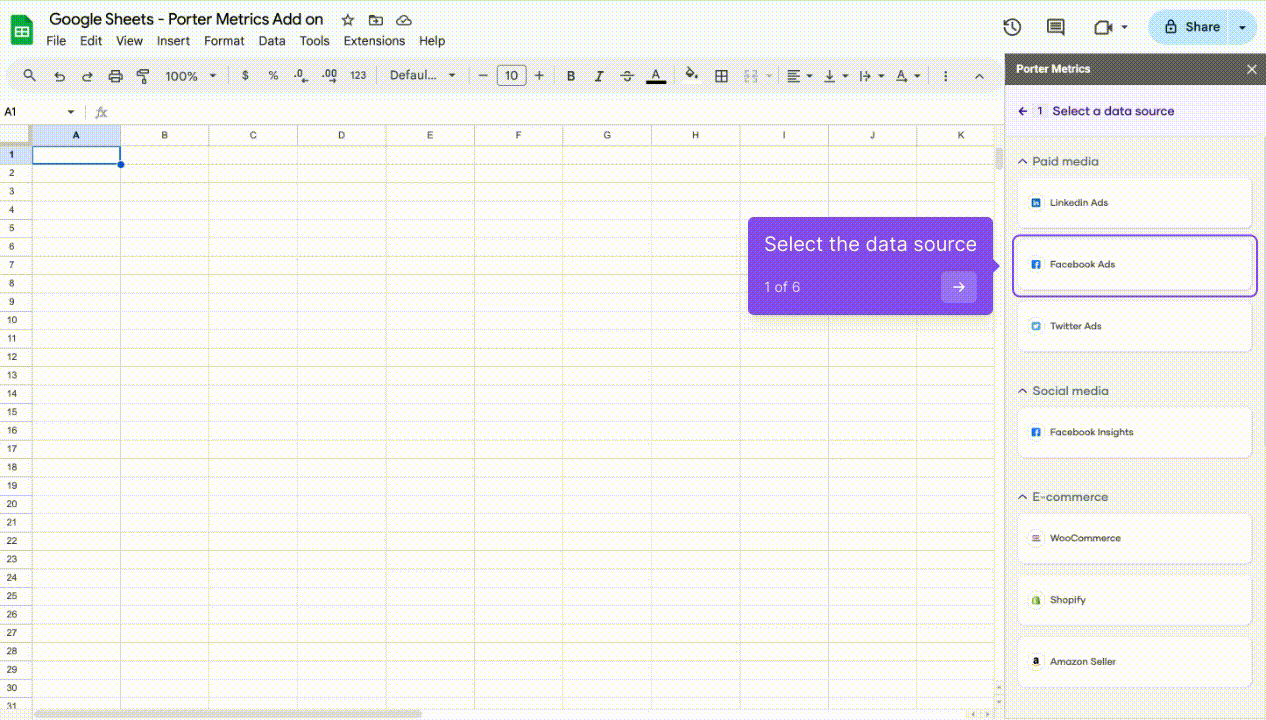
Task: Open the font family dropdown
Action: coord(423,76)
